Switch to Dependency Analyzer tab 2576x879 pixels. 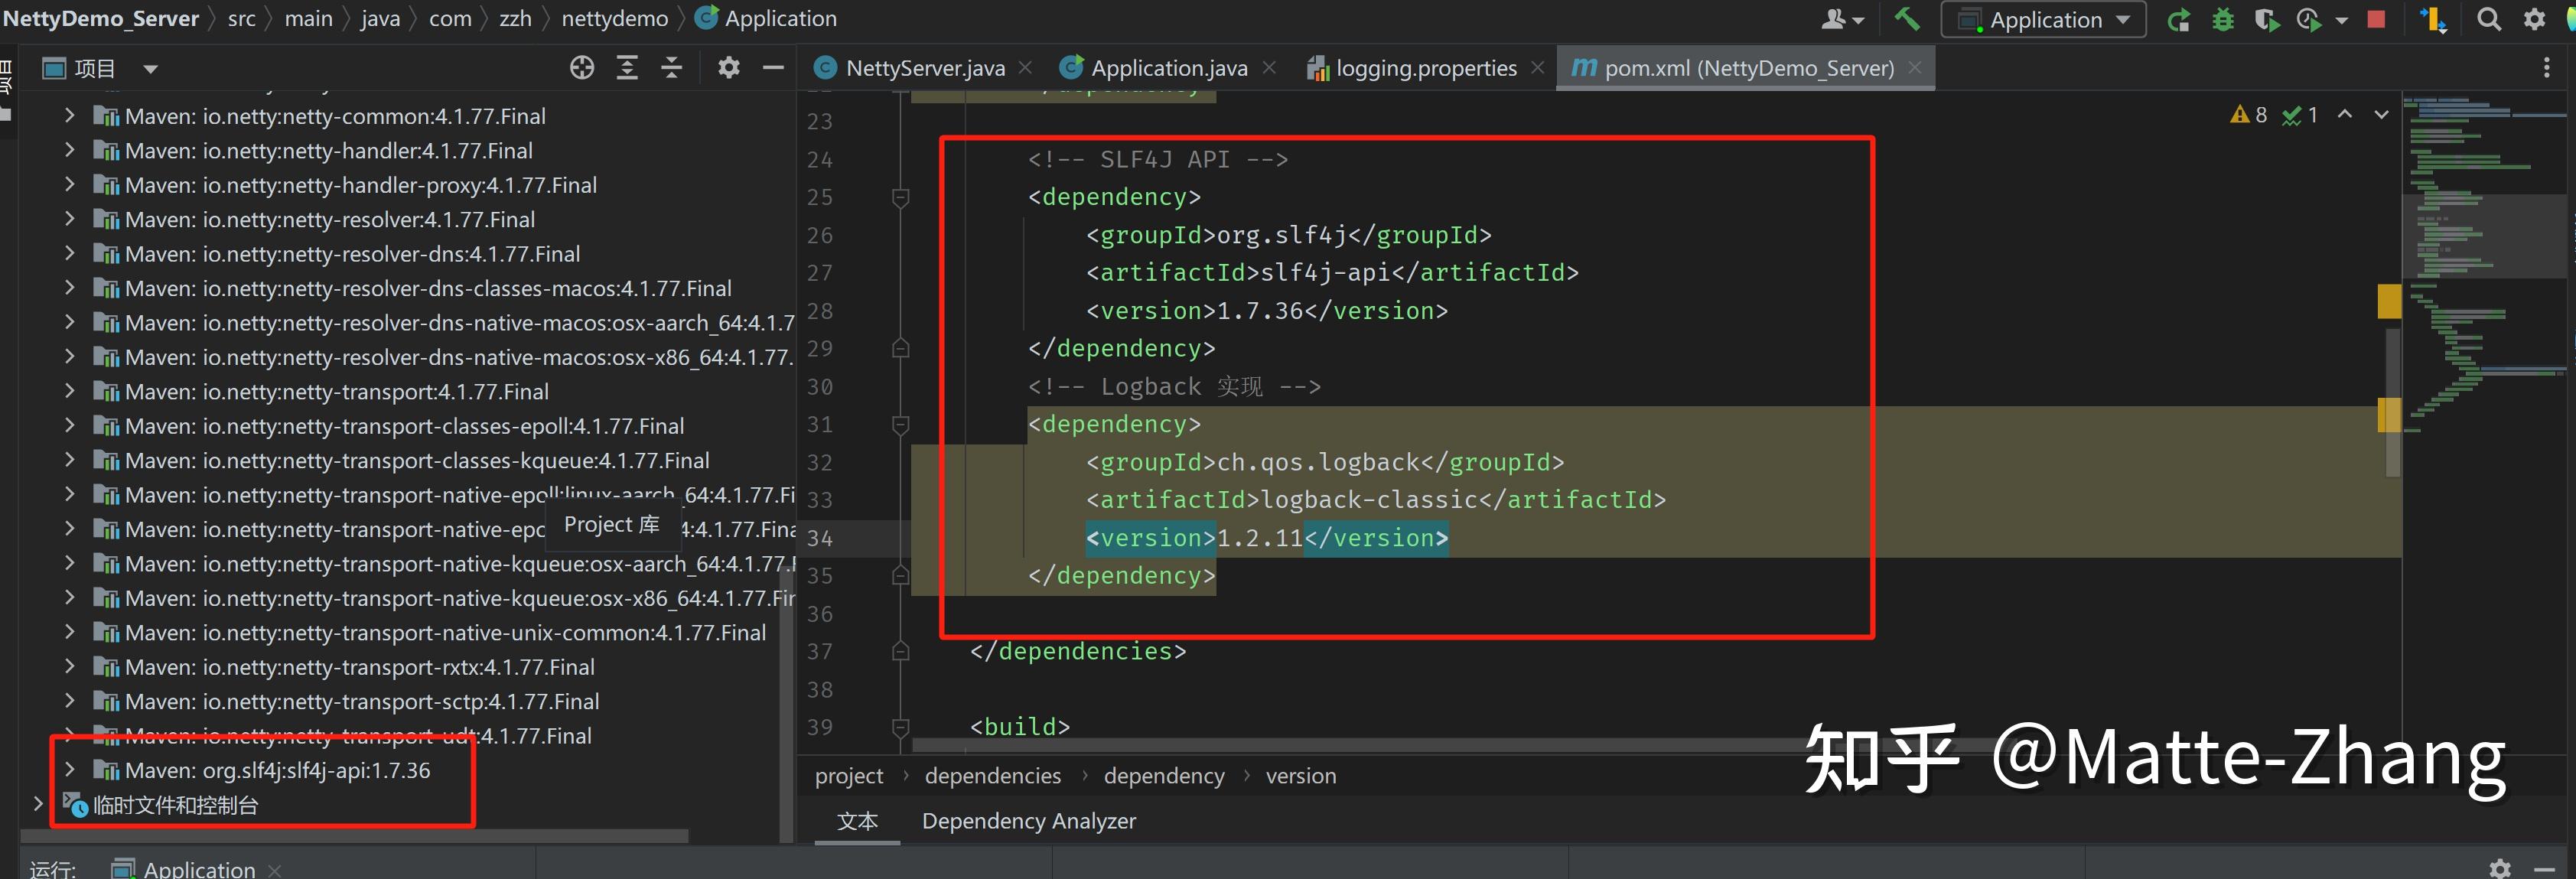1028,821
